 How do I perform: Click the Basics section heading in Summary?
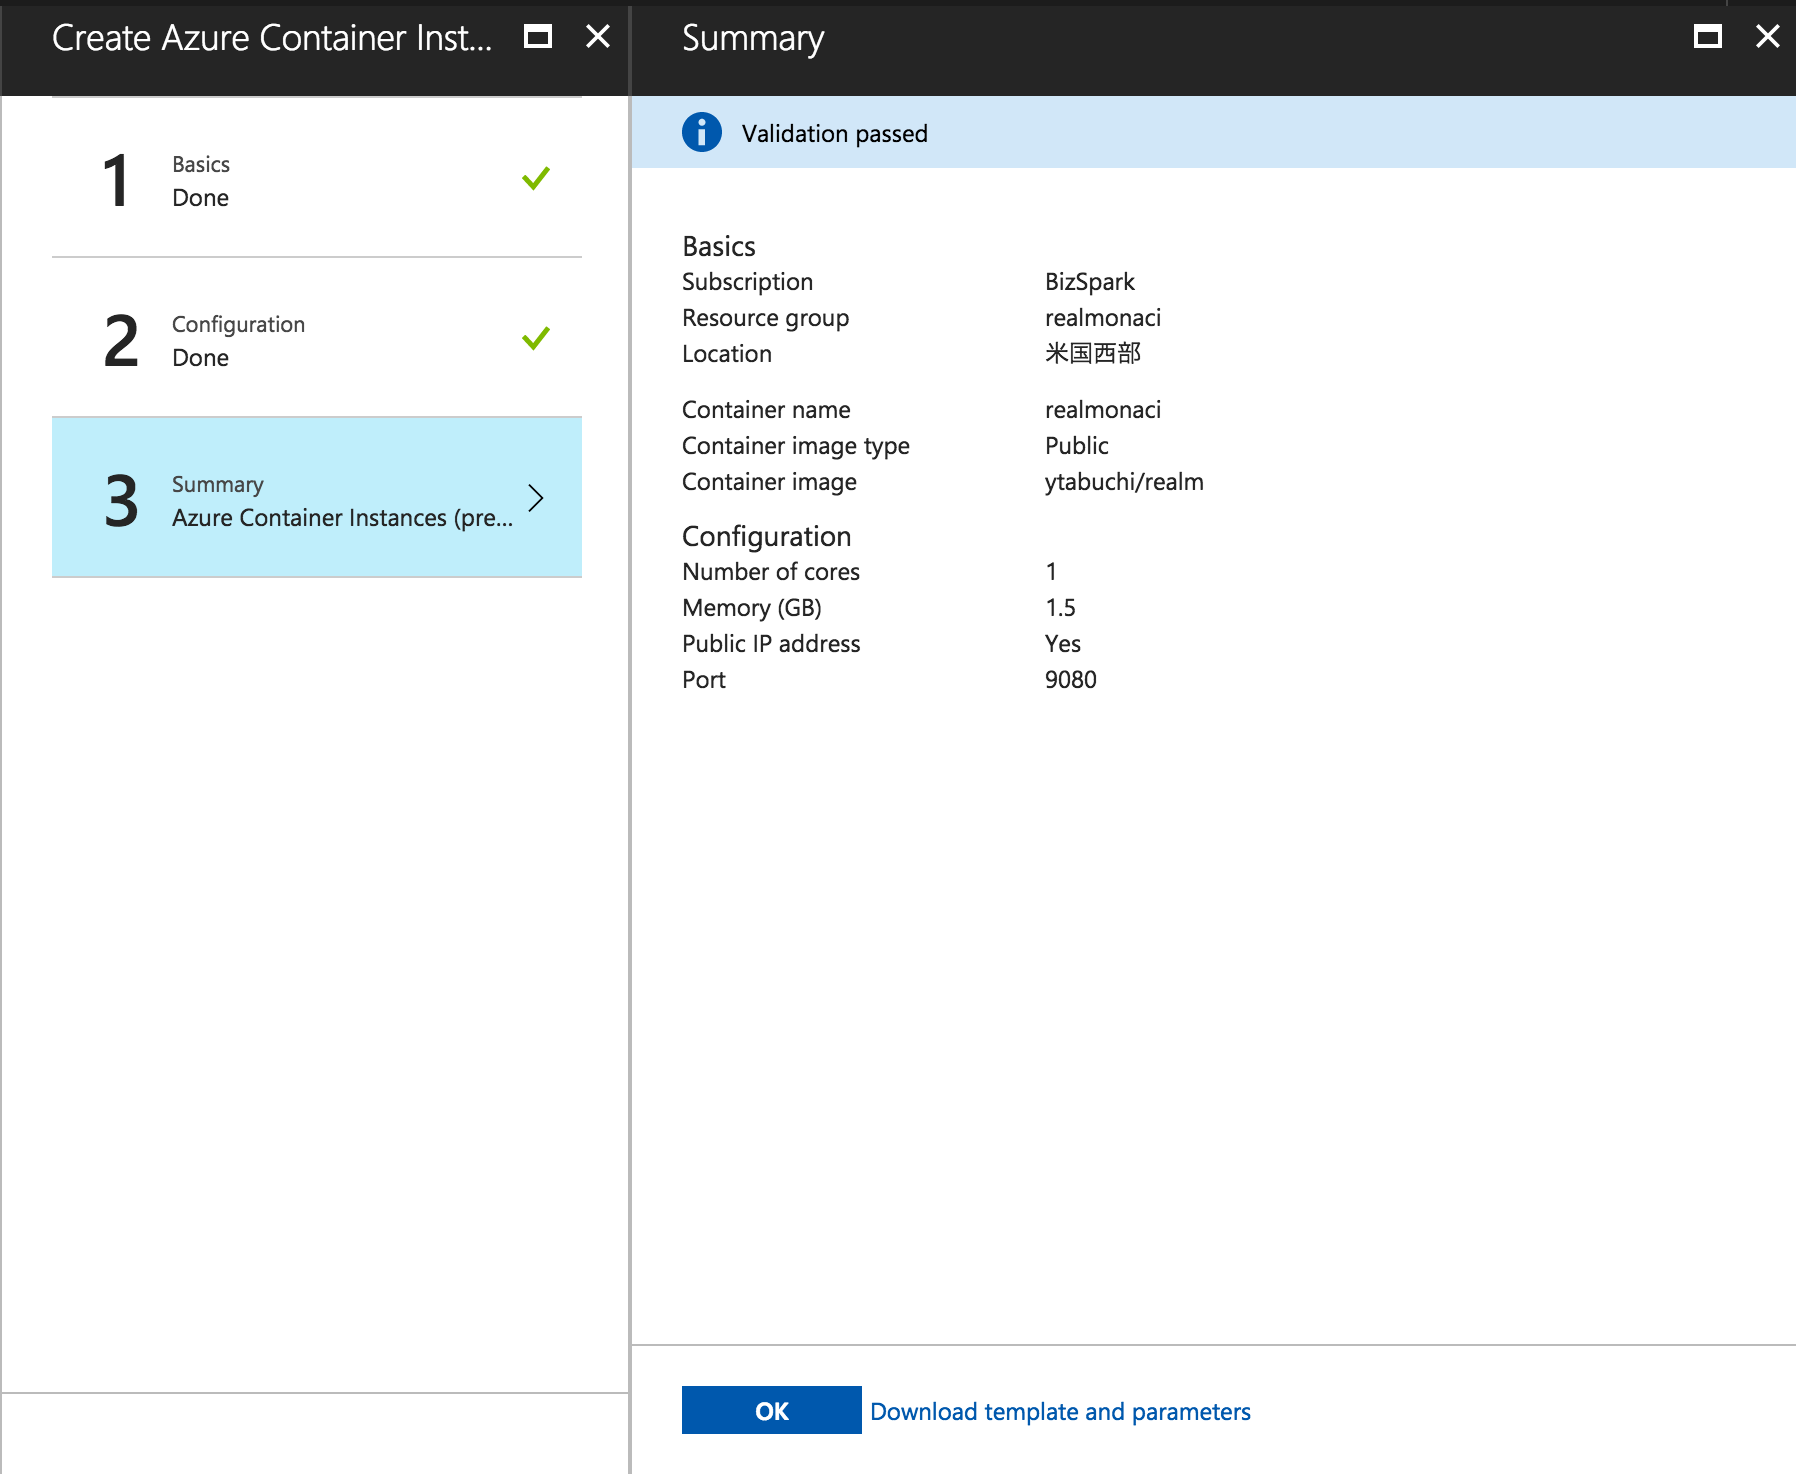719,246
